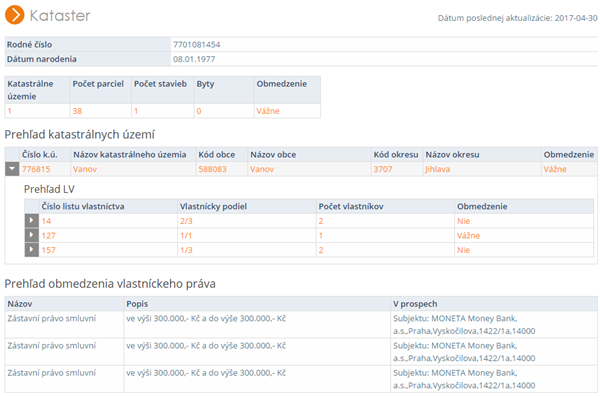Screen dimensions: 600x396
Task: Click ownership share 1/3
Action: tap(186, 250)
